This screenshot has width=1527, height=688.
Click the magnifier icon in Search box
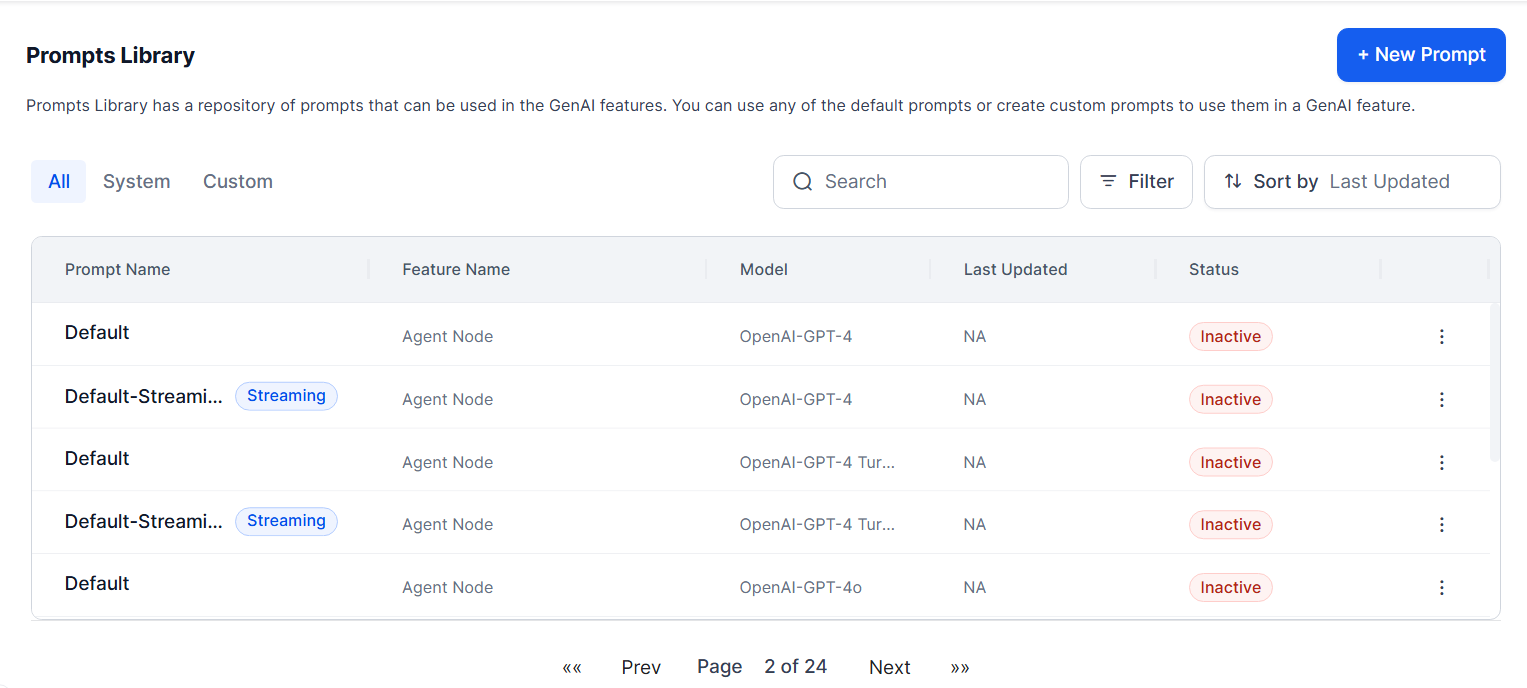point(802,182)
